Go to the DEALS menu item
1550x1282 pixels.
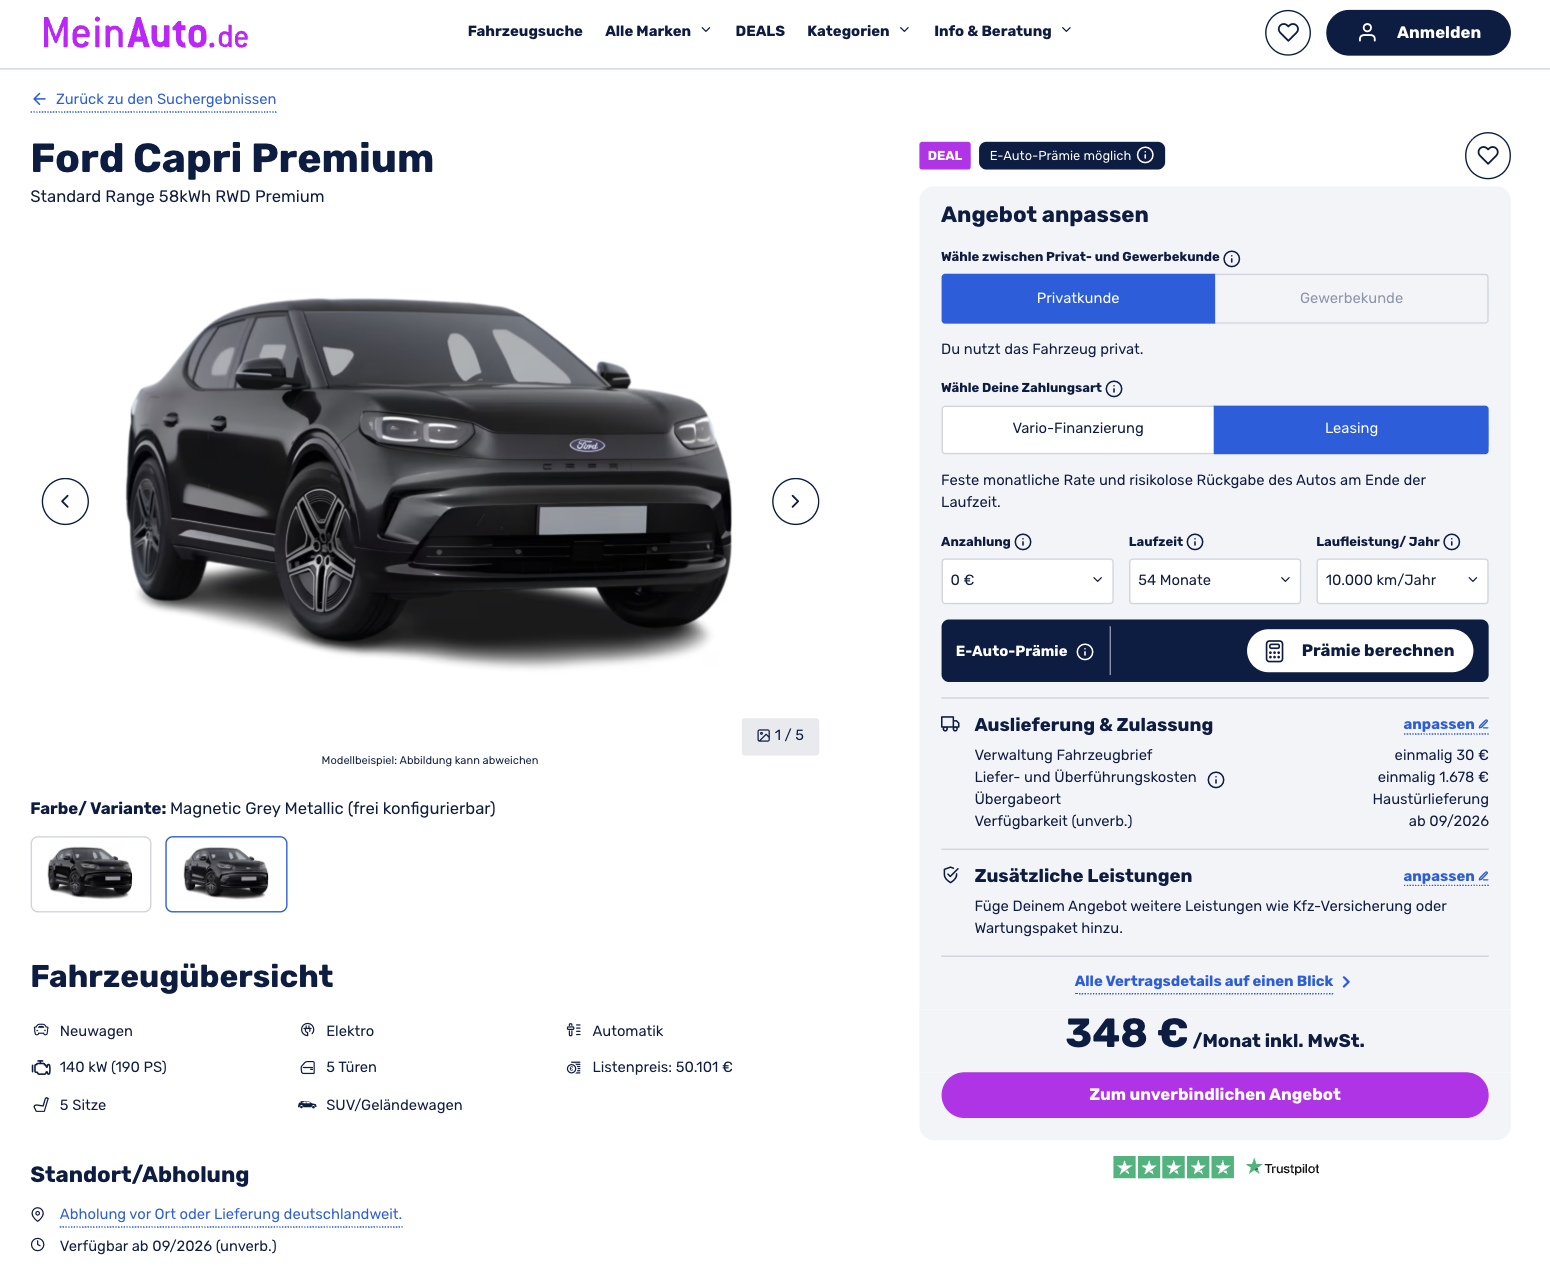[x=760, y=31]
